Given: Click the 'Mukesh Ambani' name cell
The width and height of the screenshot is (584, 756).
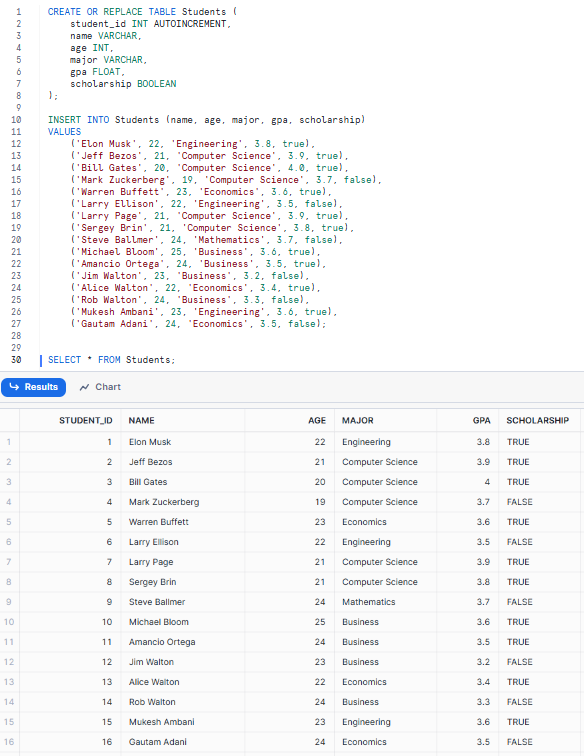Looking at the screenshot, I should pyautogui.click(x=162, y=722).
